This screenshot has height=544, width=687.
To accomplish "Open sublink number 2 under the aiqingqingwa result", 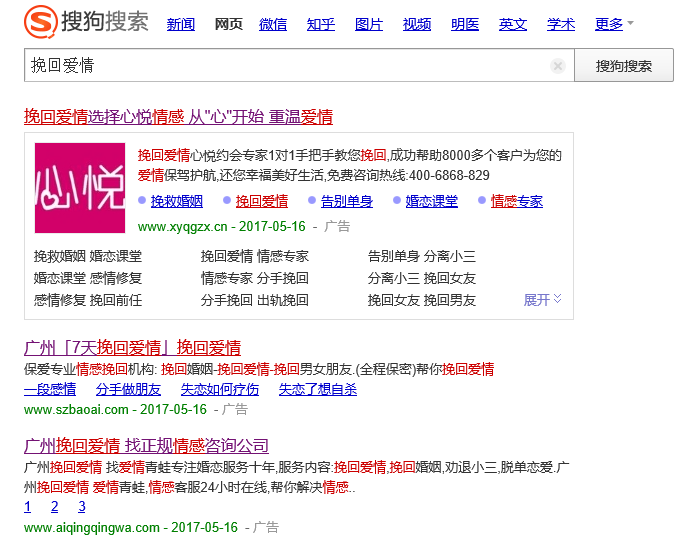I will 55,507.
